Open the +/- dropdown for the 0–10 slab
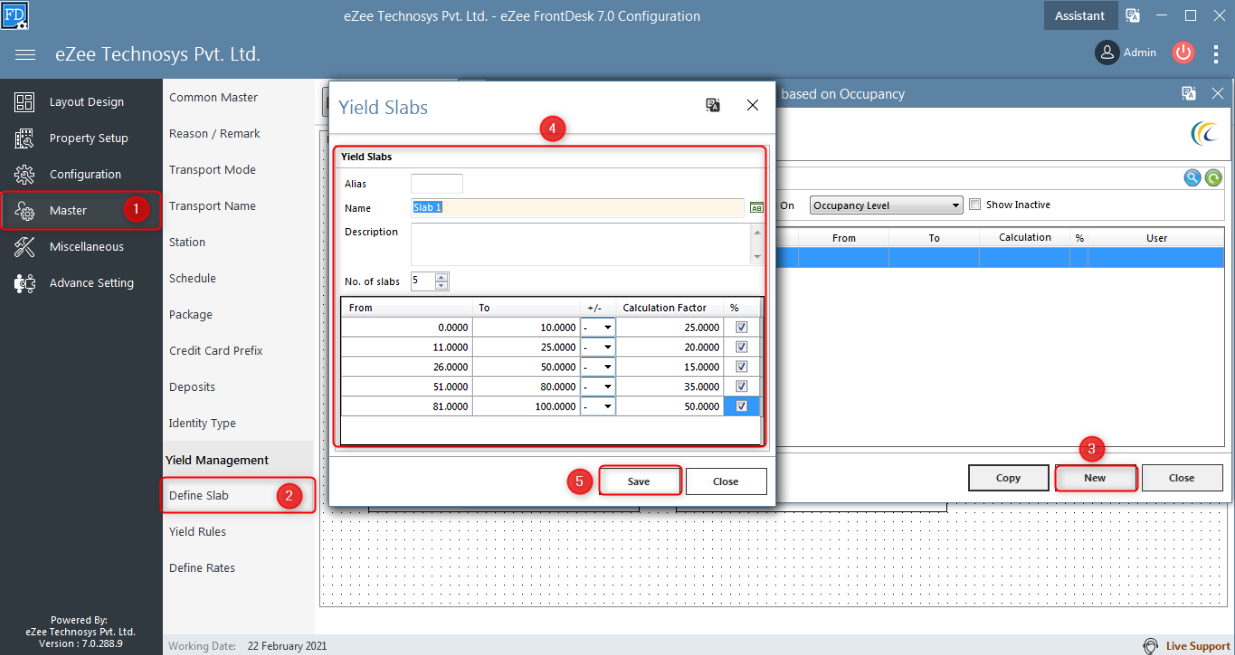The width and height of the screenshot is (1235, 655). coord(607,327)
